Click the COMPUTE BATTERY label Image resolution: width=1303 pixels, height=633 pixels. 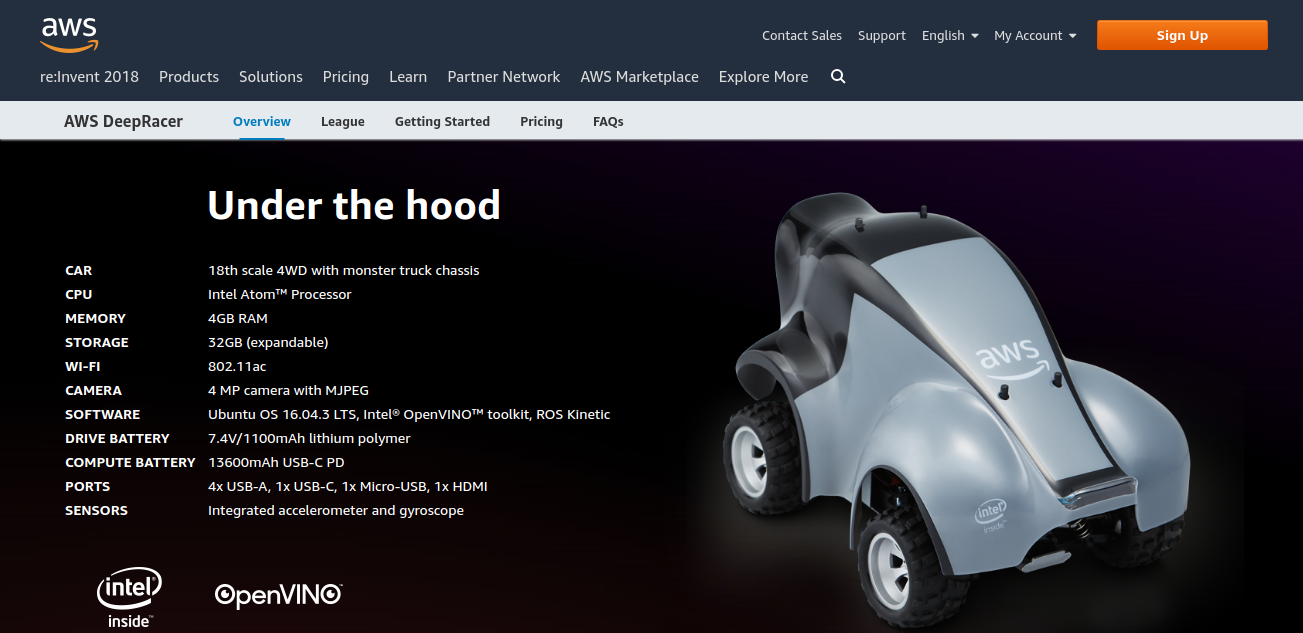coord(131,462)
